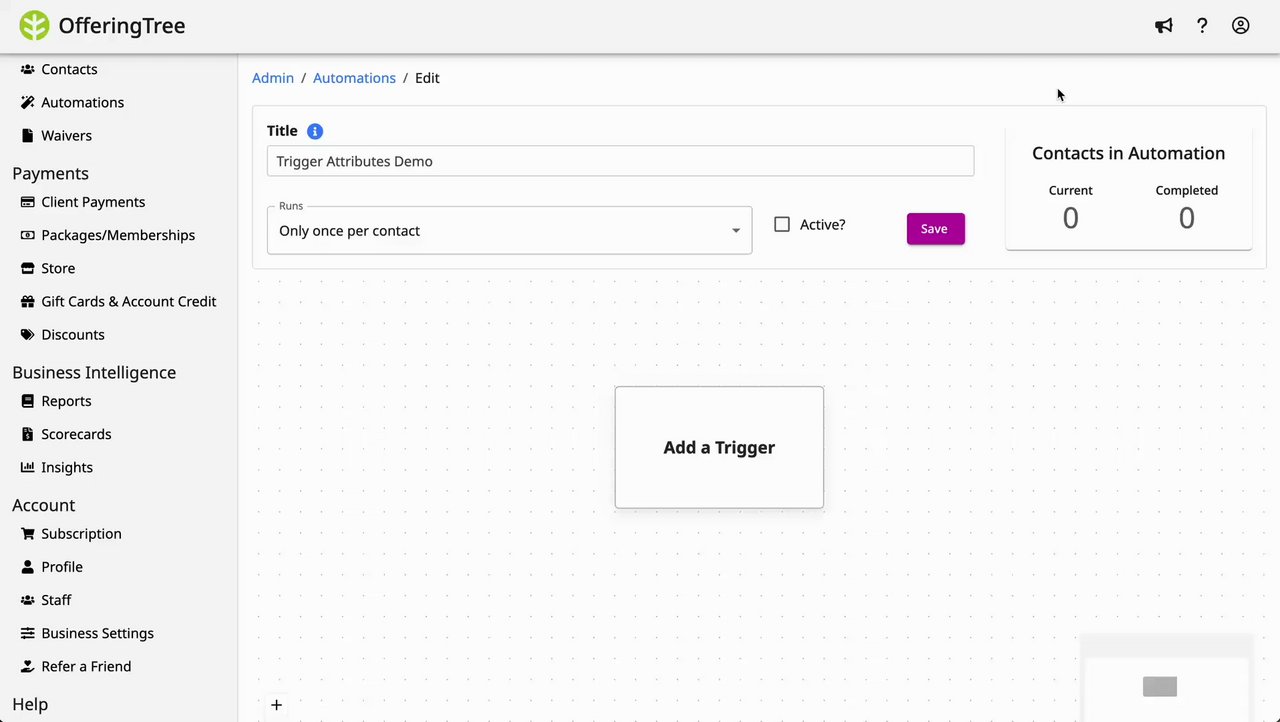The image size is (1280, 722).
Task: Save the automation
Action: click(935, 229)
